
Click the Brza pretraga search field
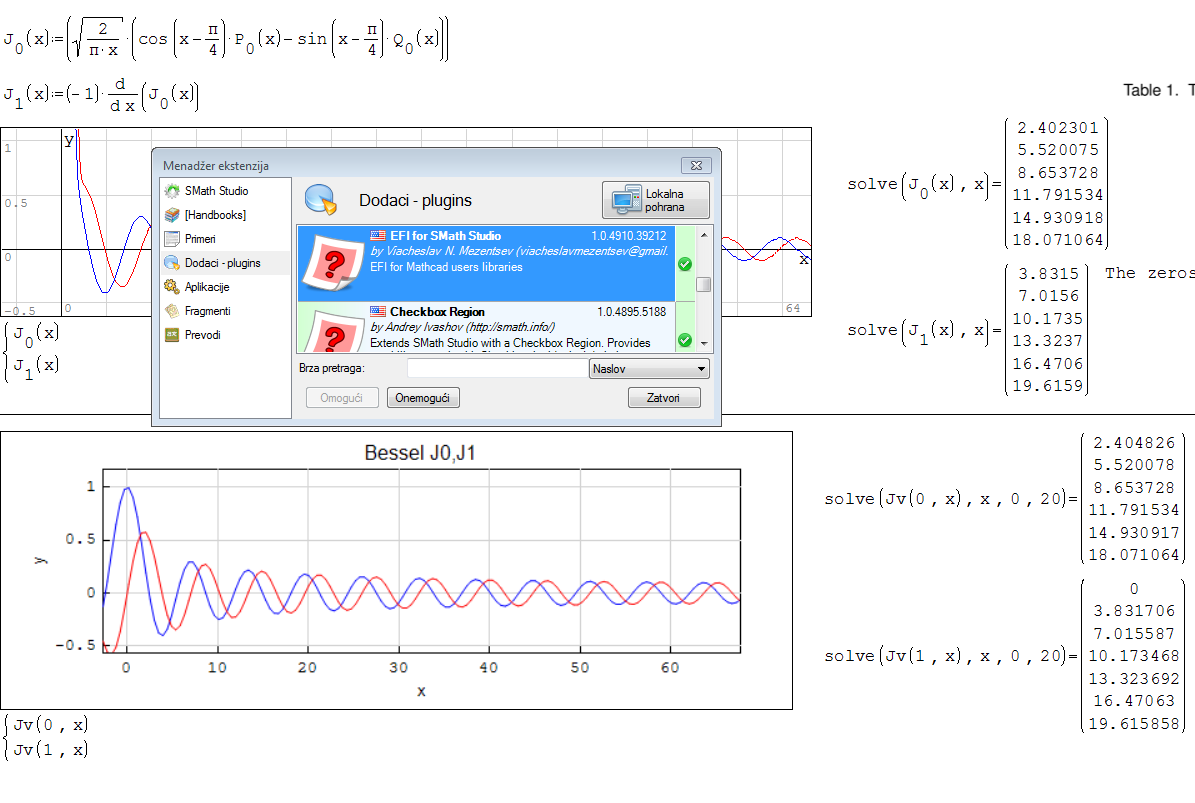497,369
